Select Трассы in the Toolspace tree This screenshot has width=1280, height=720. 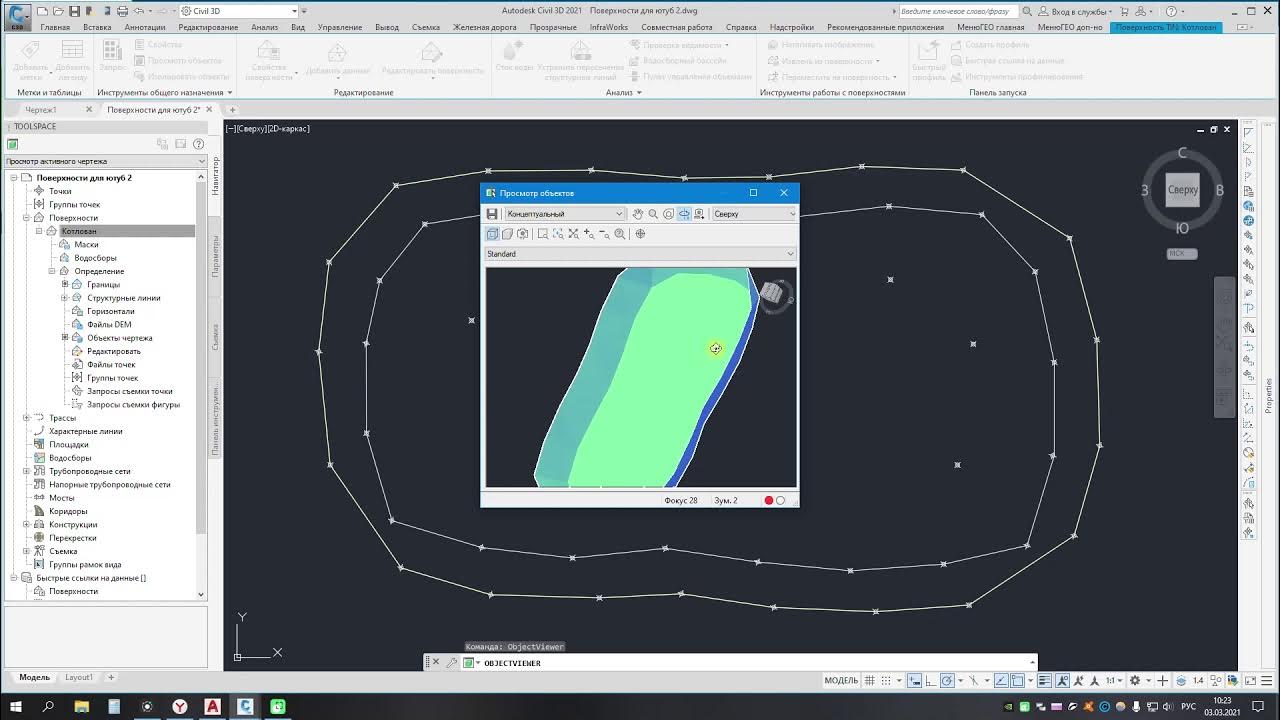point(62,418)
